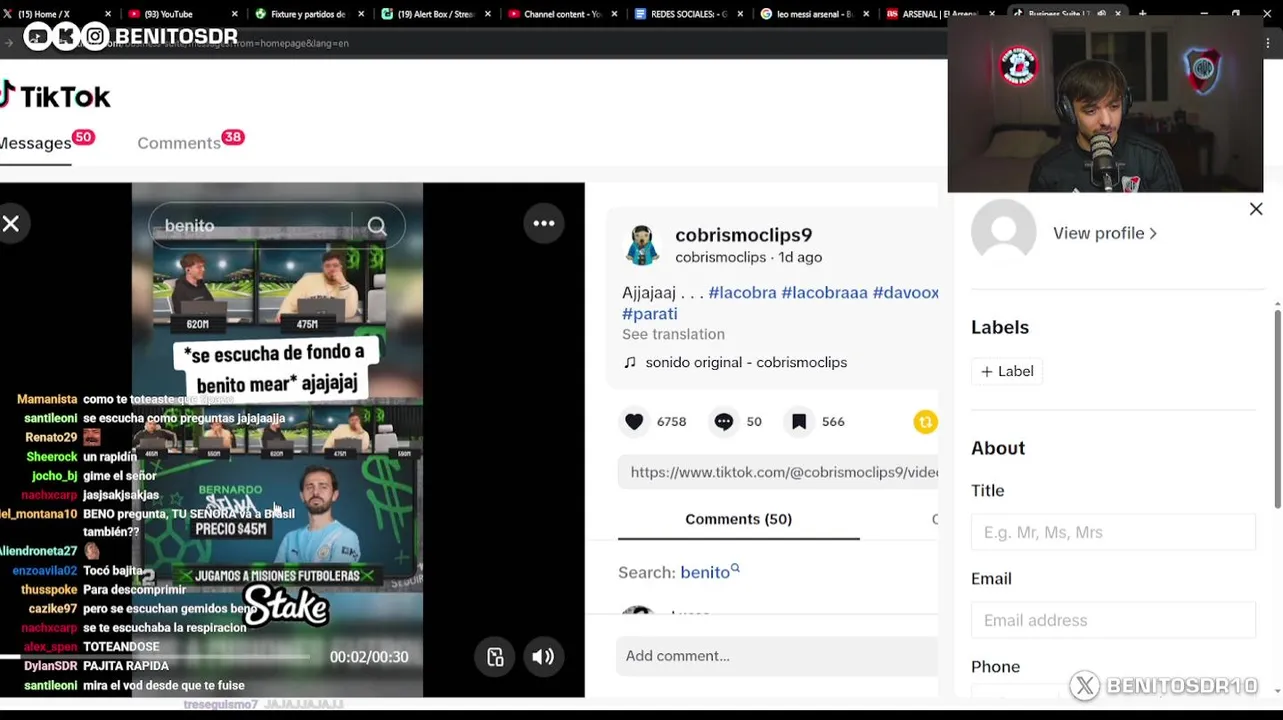Click the #parati hashtag
Screen dimensions: 1283x720
650,314
